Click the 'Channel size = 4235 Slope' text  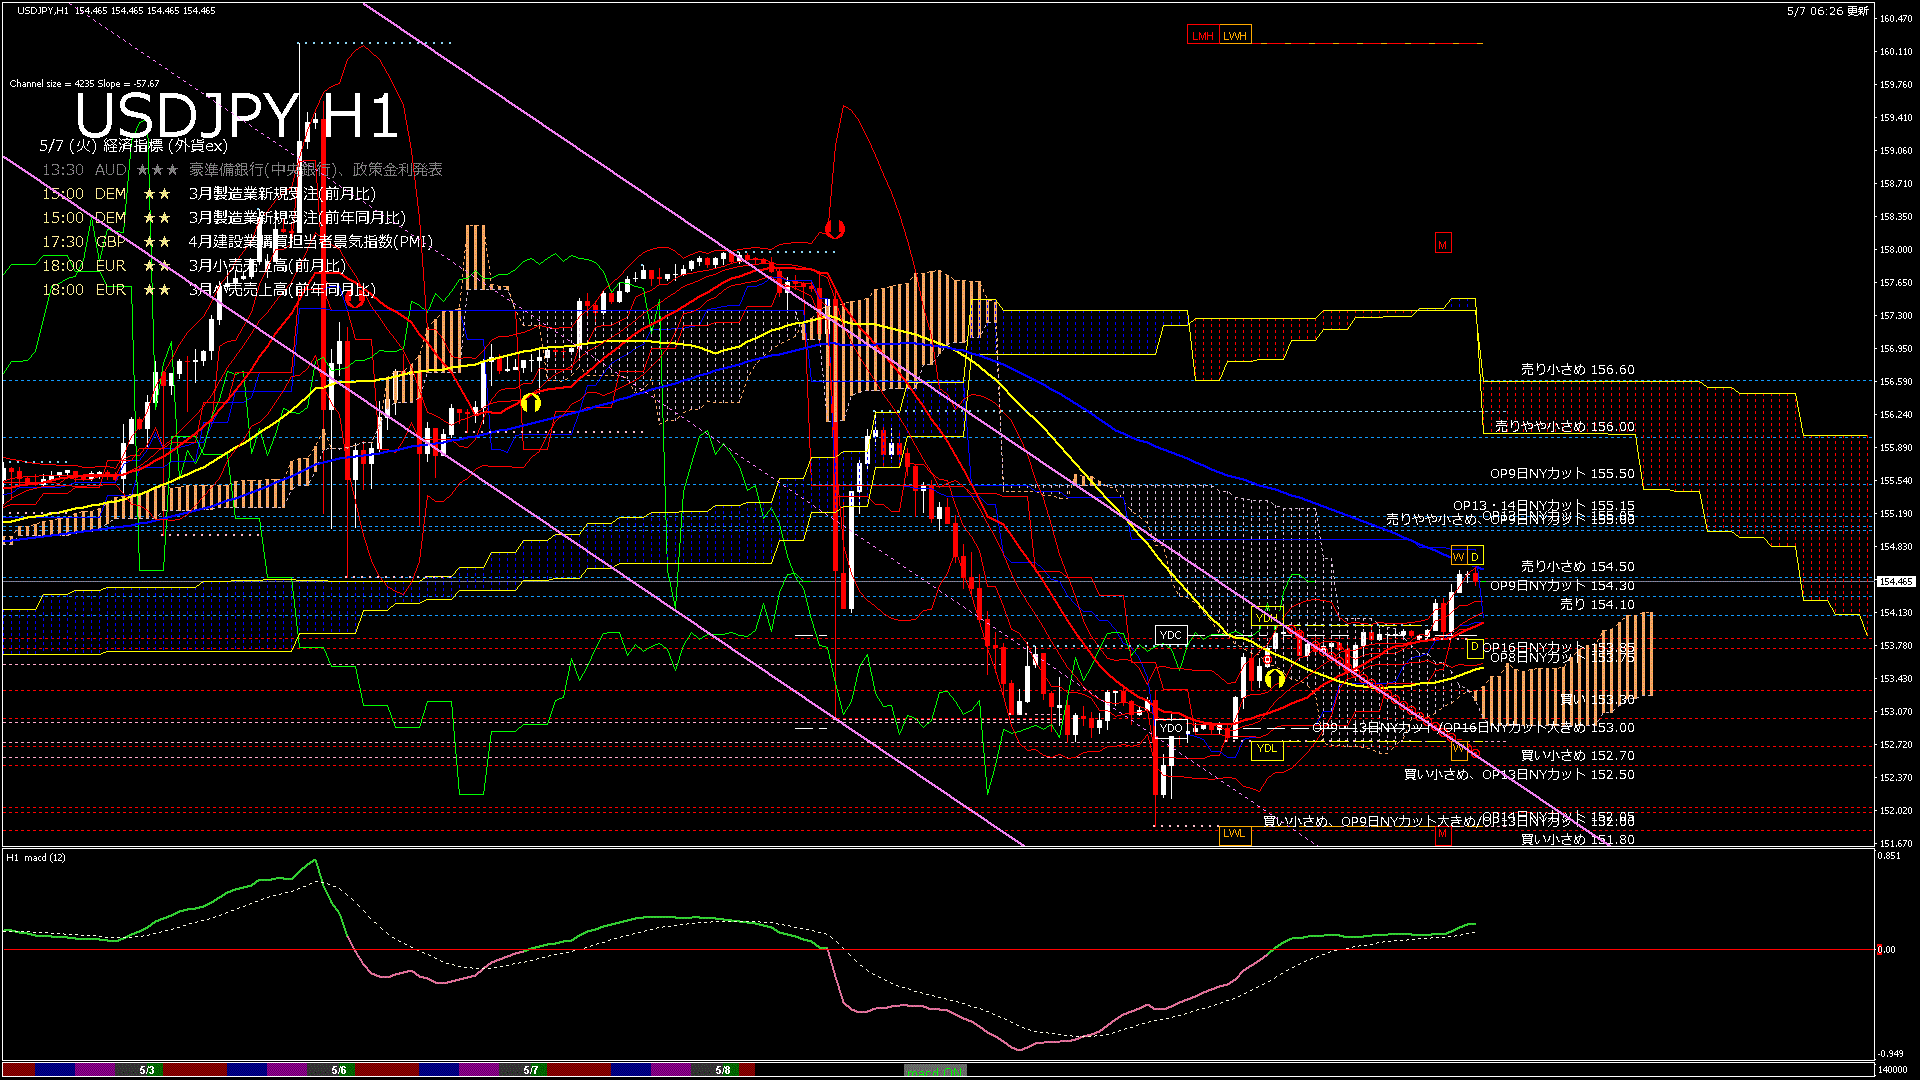click(84, 84)
